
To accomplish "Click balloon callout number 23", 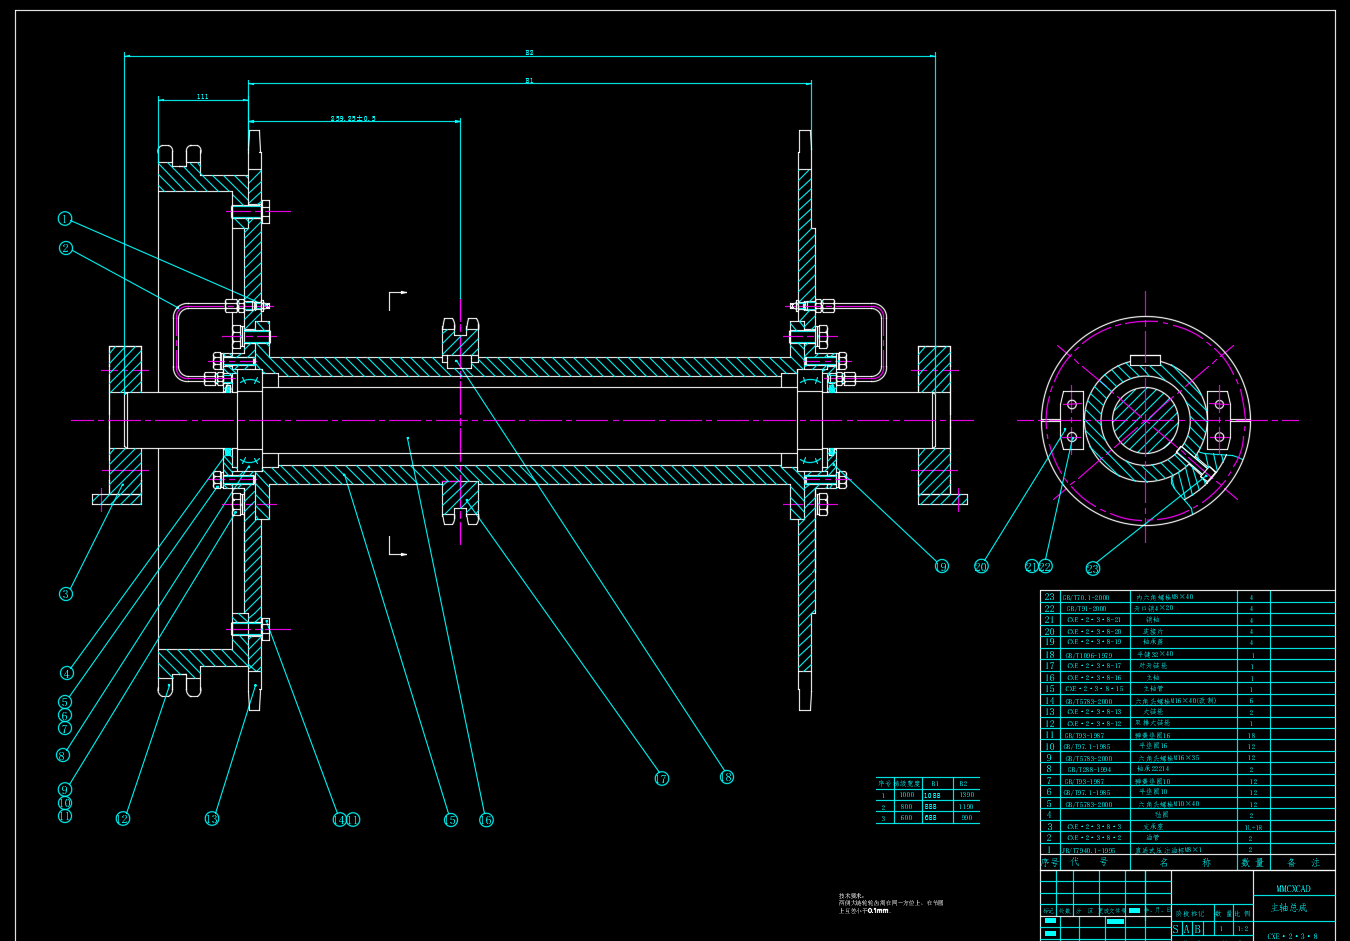I will click(x=1093, y=569).
